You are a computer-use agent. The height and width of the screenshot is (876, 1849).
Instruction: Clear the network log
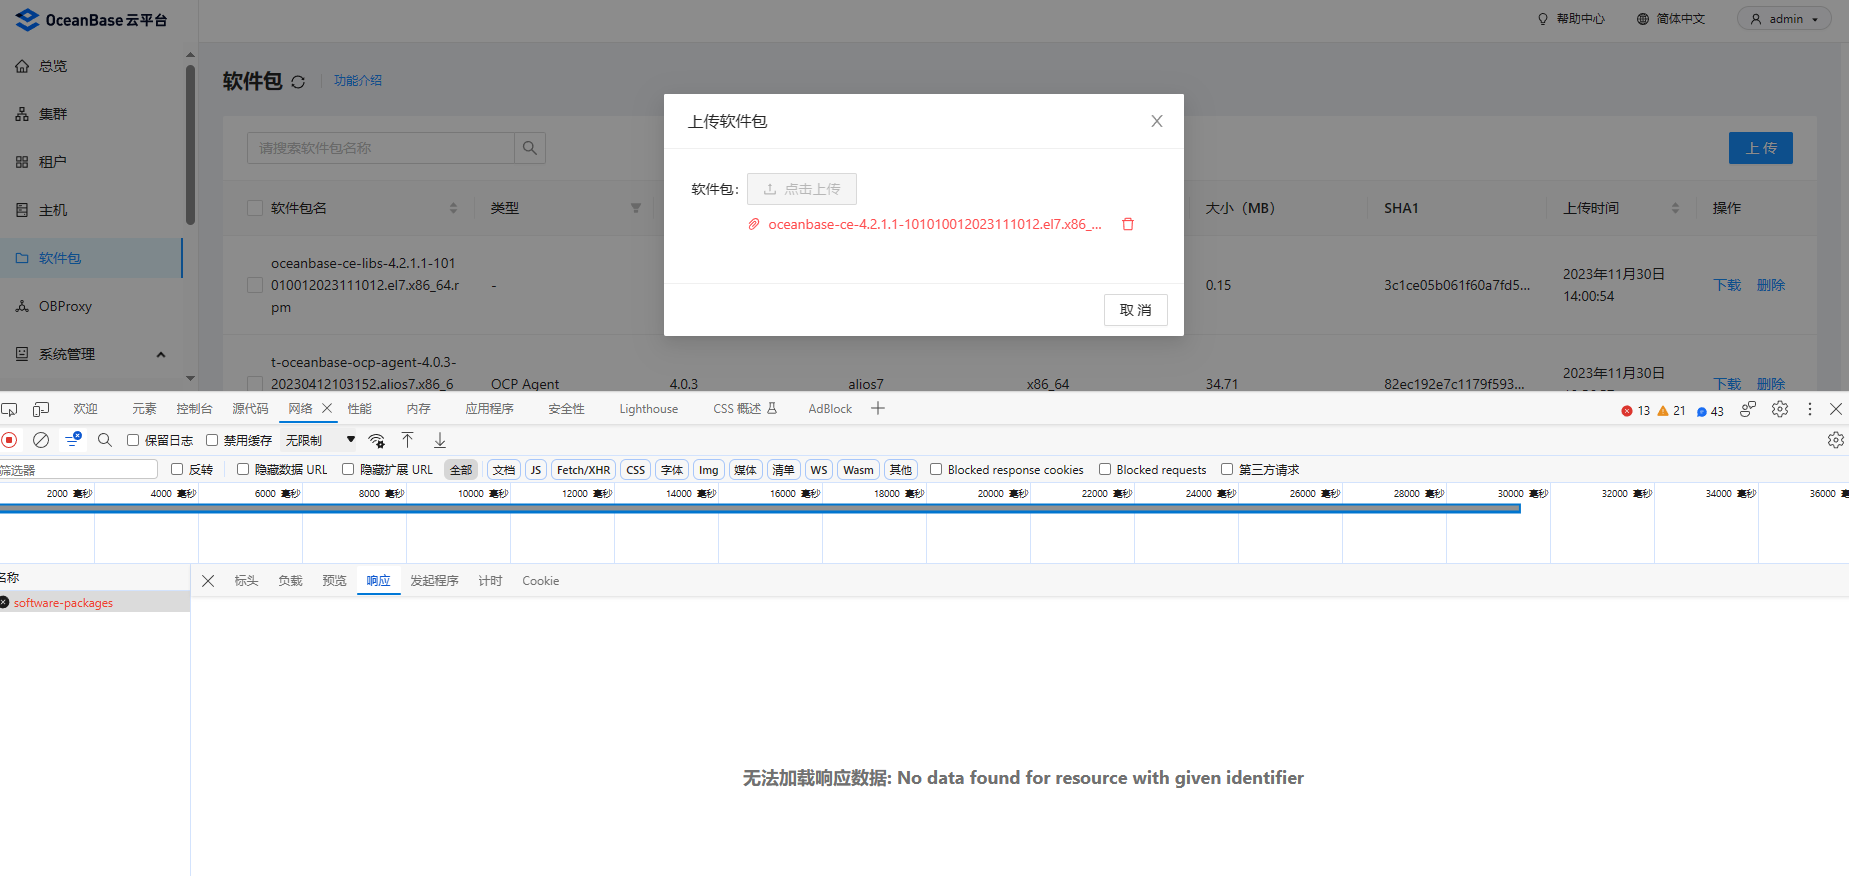41,440
